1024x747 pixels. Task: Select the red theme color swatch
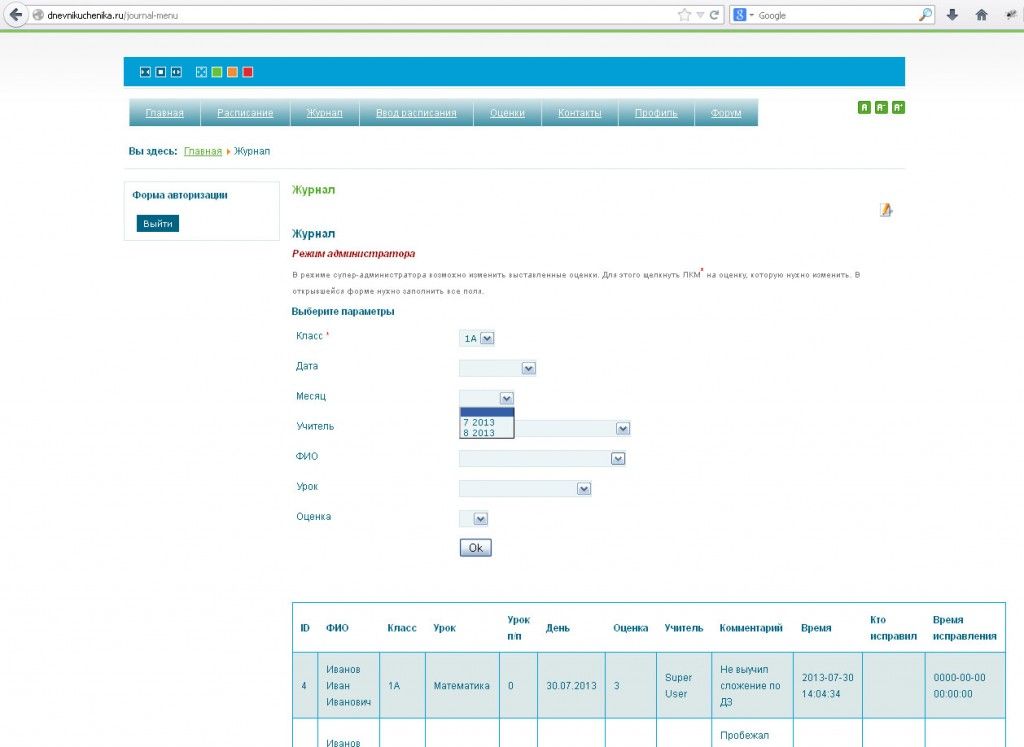pyautogui.click(x=248, y=72)
